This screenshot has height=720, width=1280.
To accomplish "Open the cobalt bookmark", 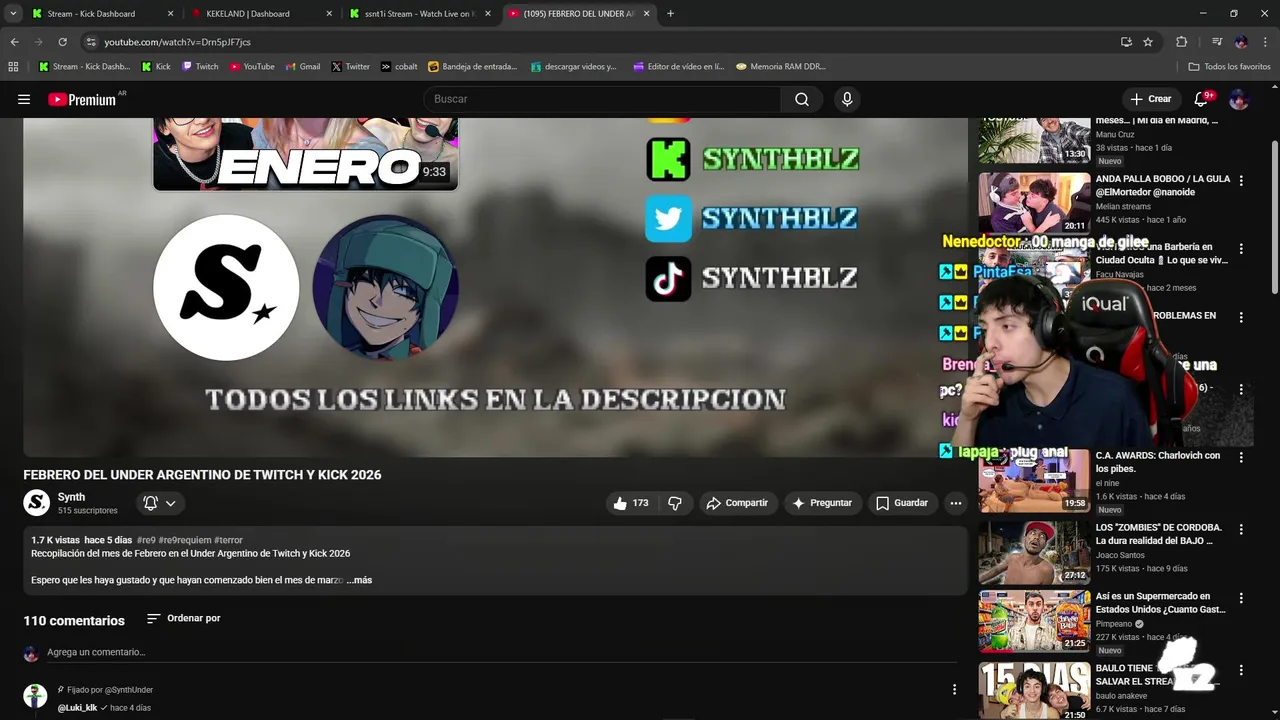I will (x=399, y=67).
